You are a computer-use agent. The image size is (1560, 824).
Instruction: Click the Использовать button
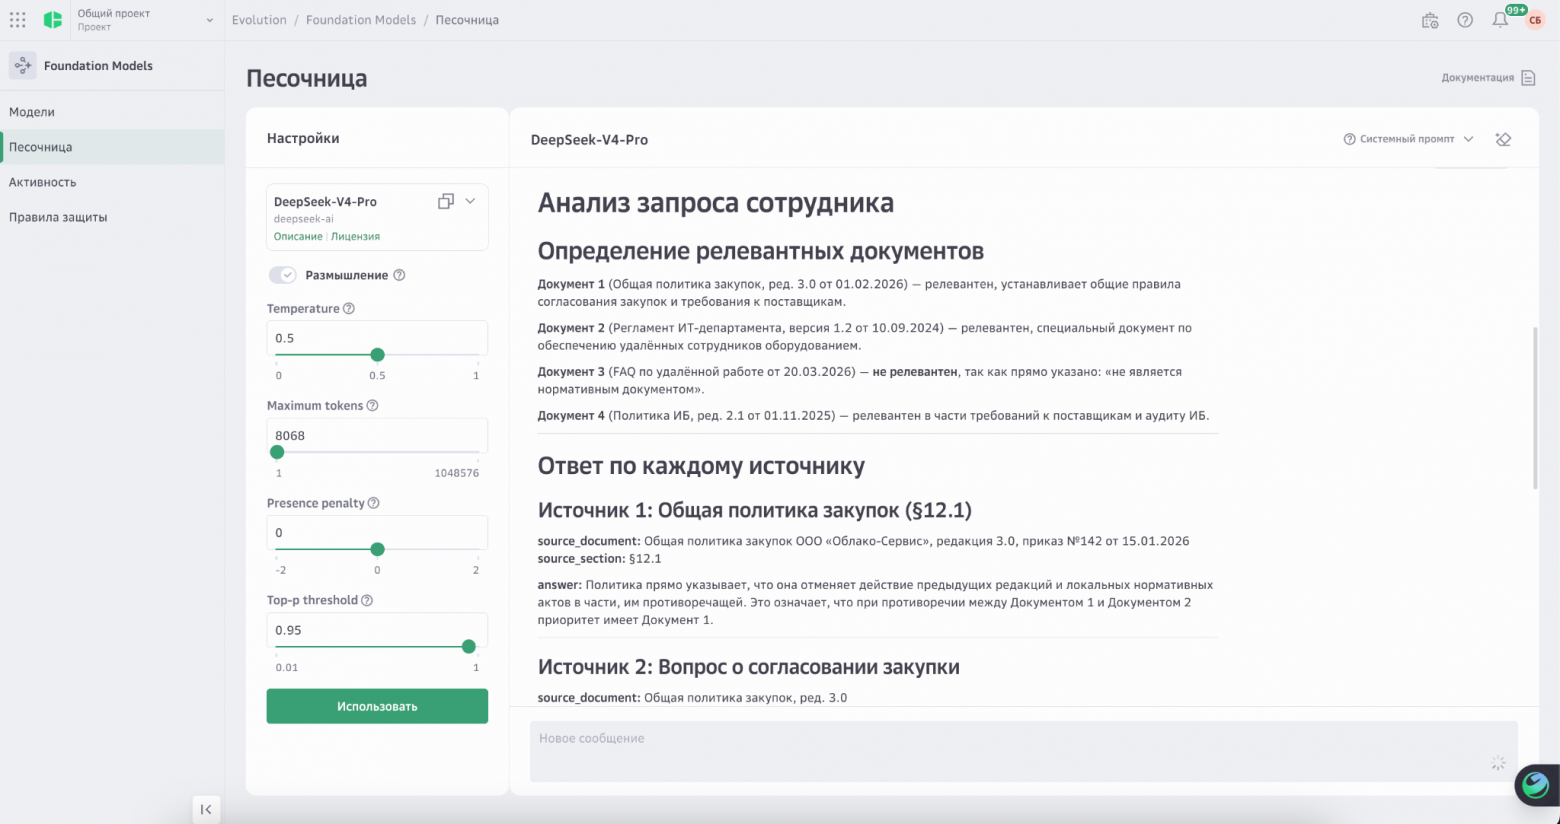(377, 706)
